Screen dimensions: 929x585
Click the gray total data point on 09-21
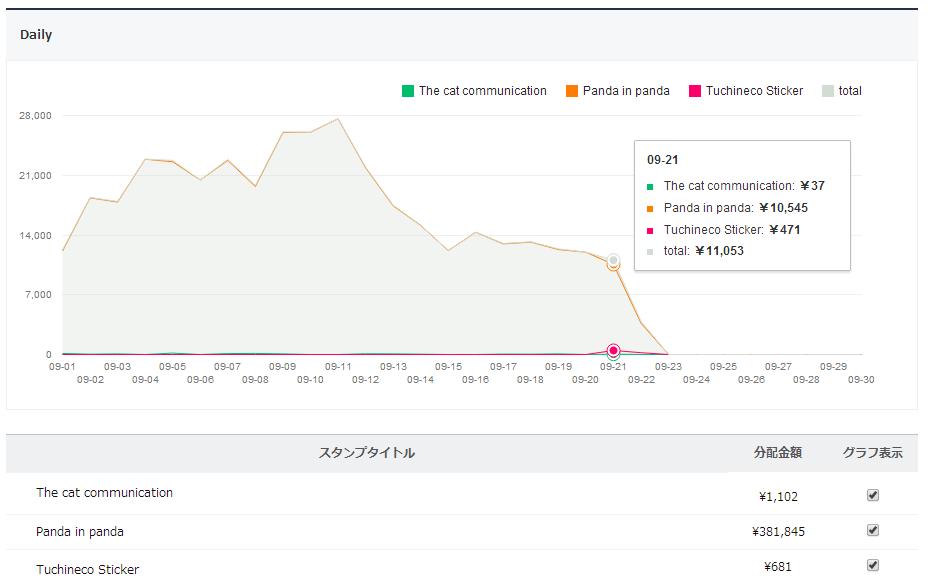click(613, 260)
